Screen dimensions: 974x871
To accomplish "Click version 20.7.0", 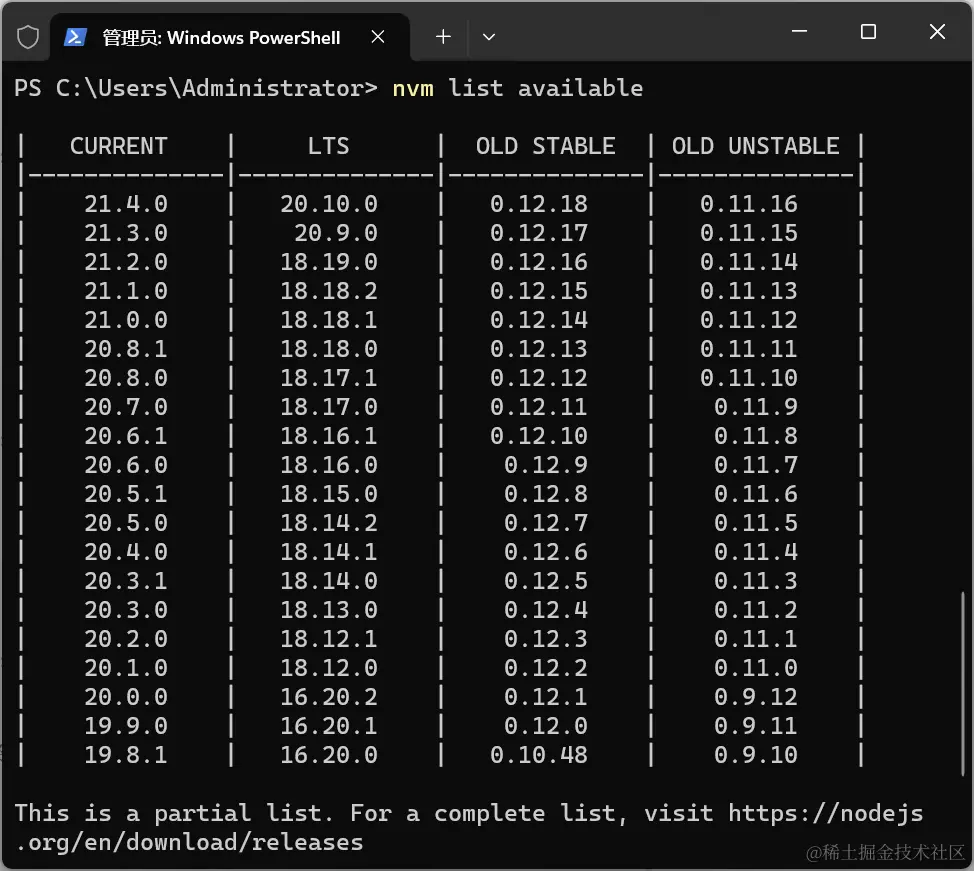I will 126,407.
